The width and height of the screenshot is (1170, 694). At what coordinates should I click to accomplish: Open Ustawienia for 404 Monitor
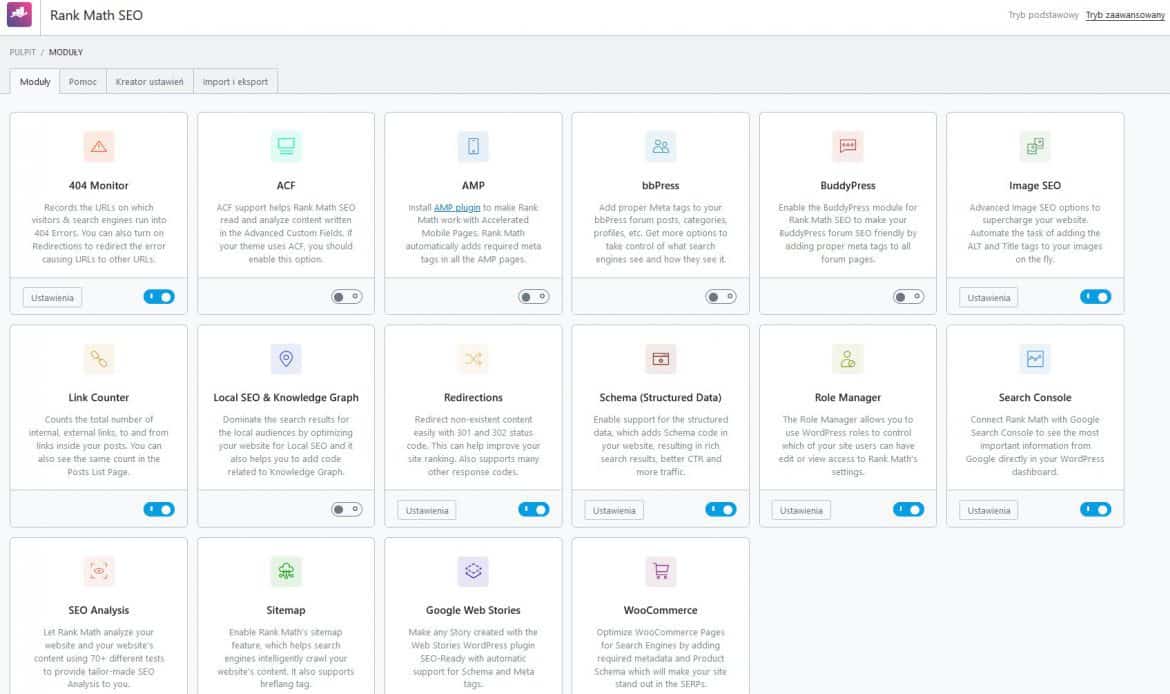tap(52, 298)
